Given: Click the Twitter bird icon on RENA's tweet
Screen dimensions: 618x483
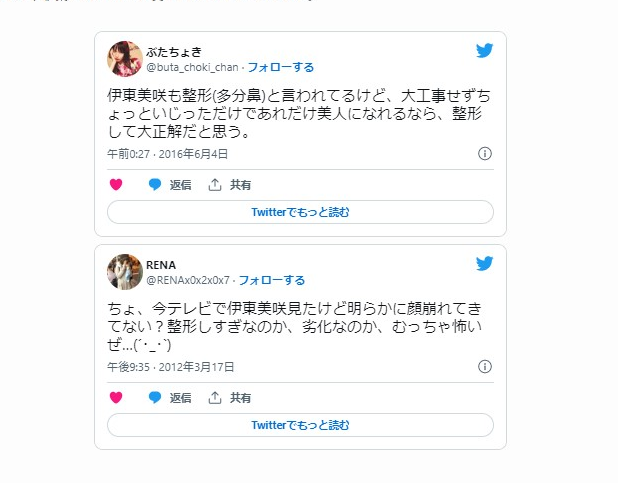Looking at the screenshot, I should tap(484, 263).
